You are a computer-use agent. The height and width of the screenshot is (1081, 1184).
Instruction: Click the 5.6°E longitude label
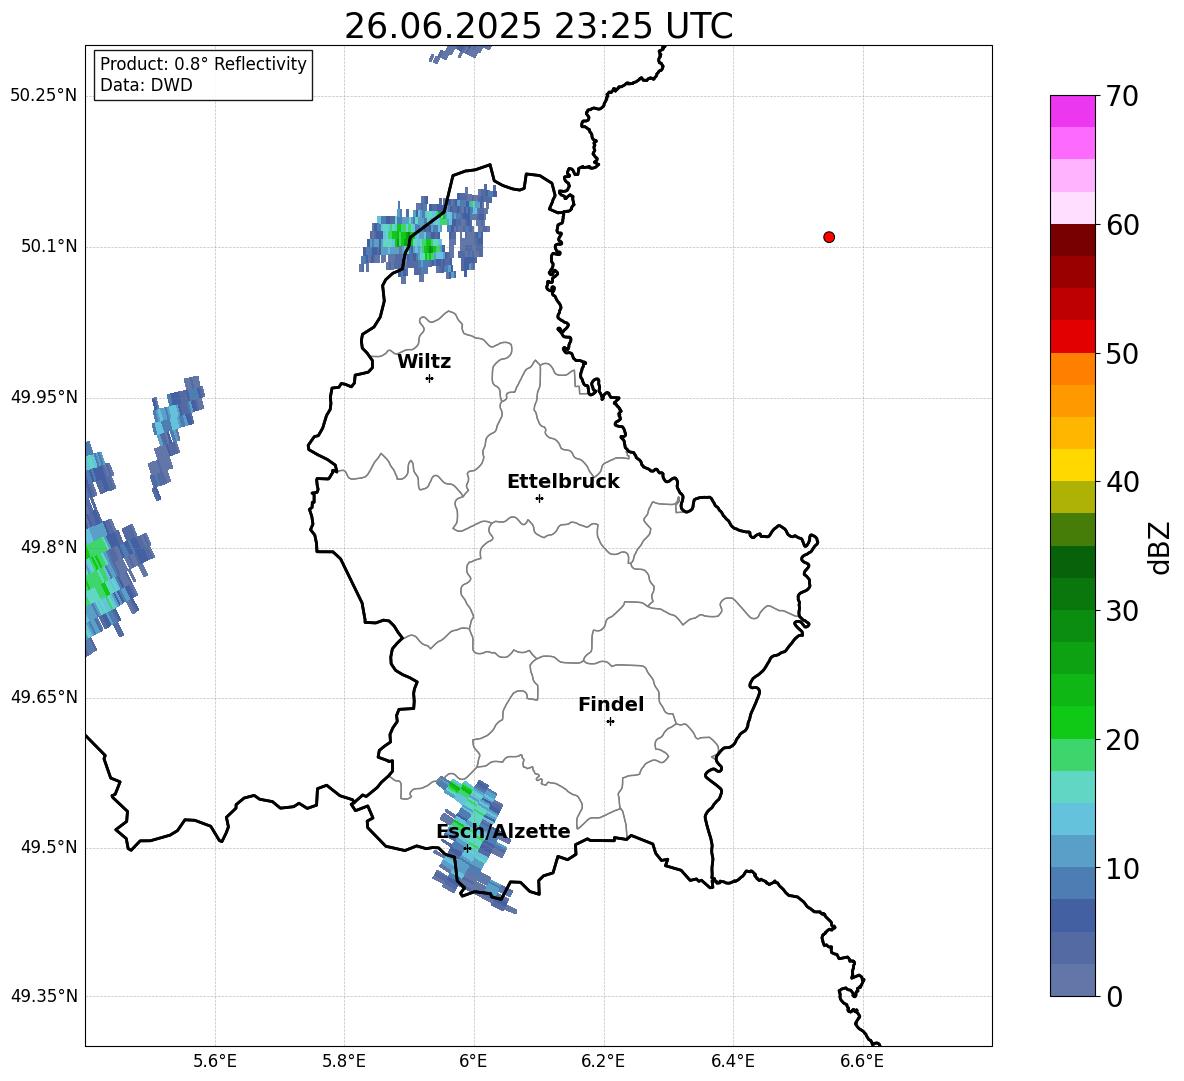coord(215,1061)
